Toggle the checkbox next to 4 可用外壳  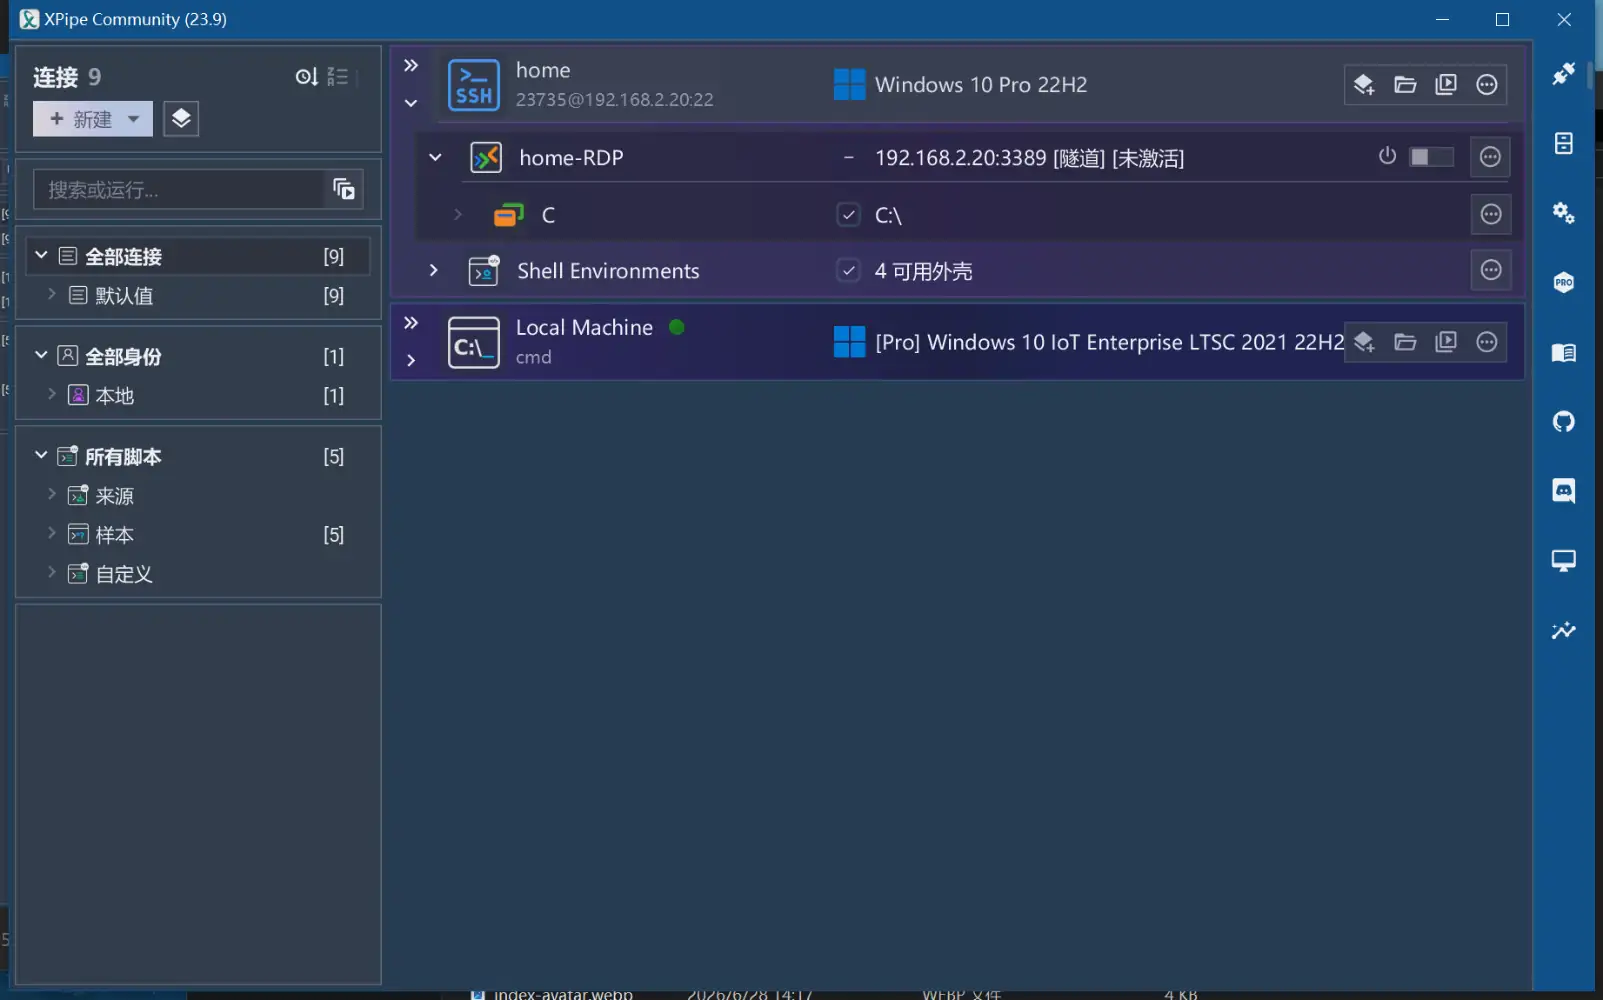pos(848,271)
